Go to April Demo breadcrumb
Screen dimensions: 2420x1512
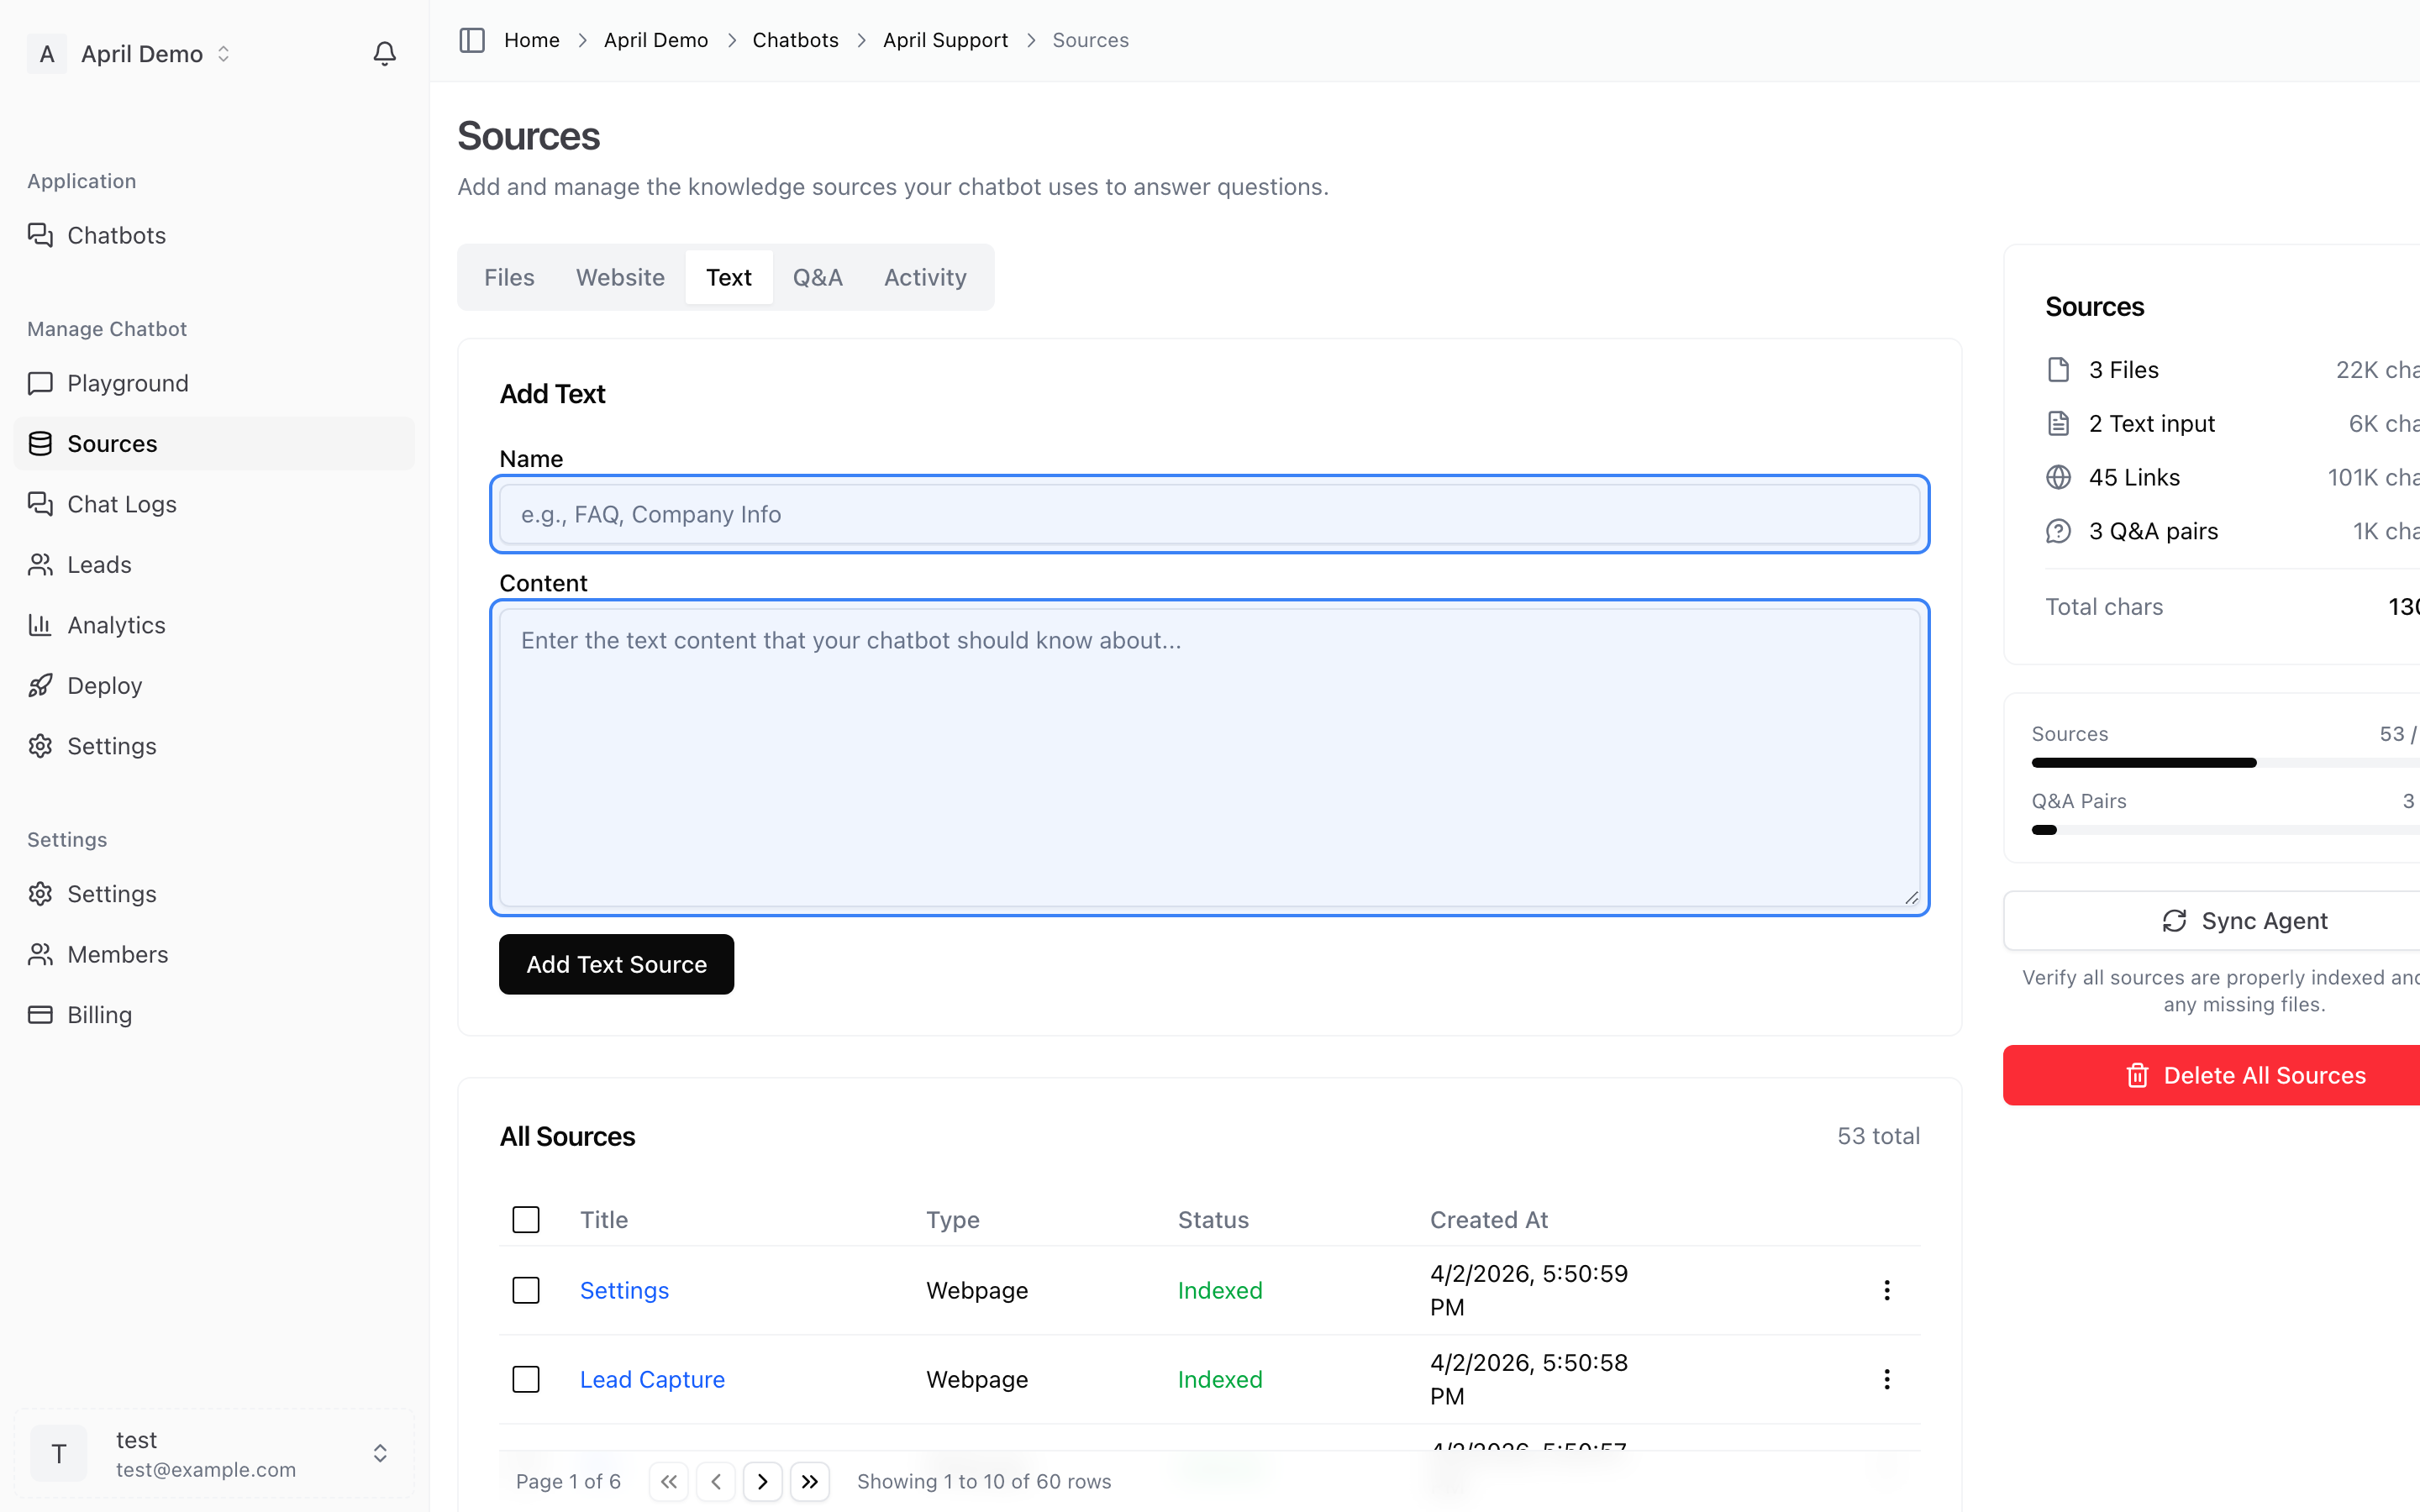[656, 40]
